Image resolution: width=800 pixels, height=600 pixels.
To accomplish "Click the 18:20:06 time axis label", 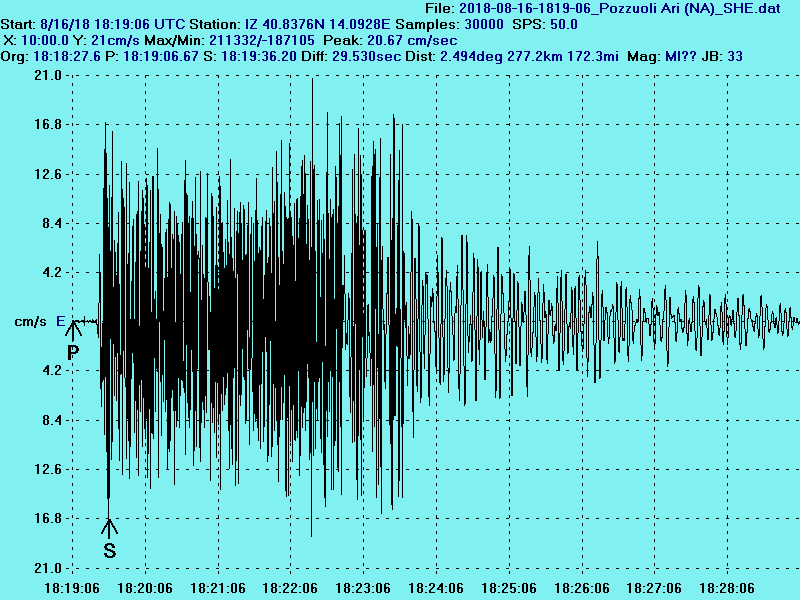I will click(x=145, y=588).
